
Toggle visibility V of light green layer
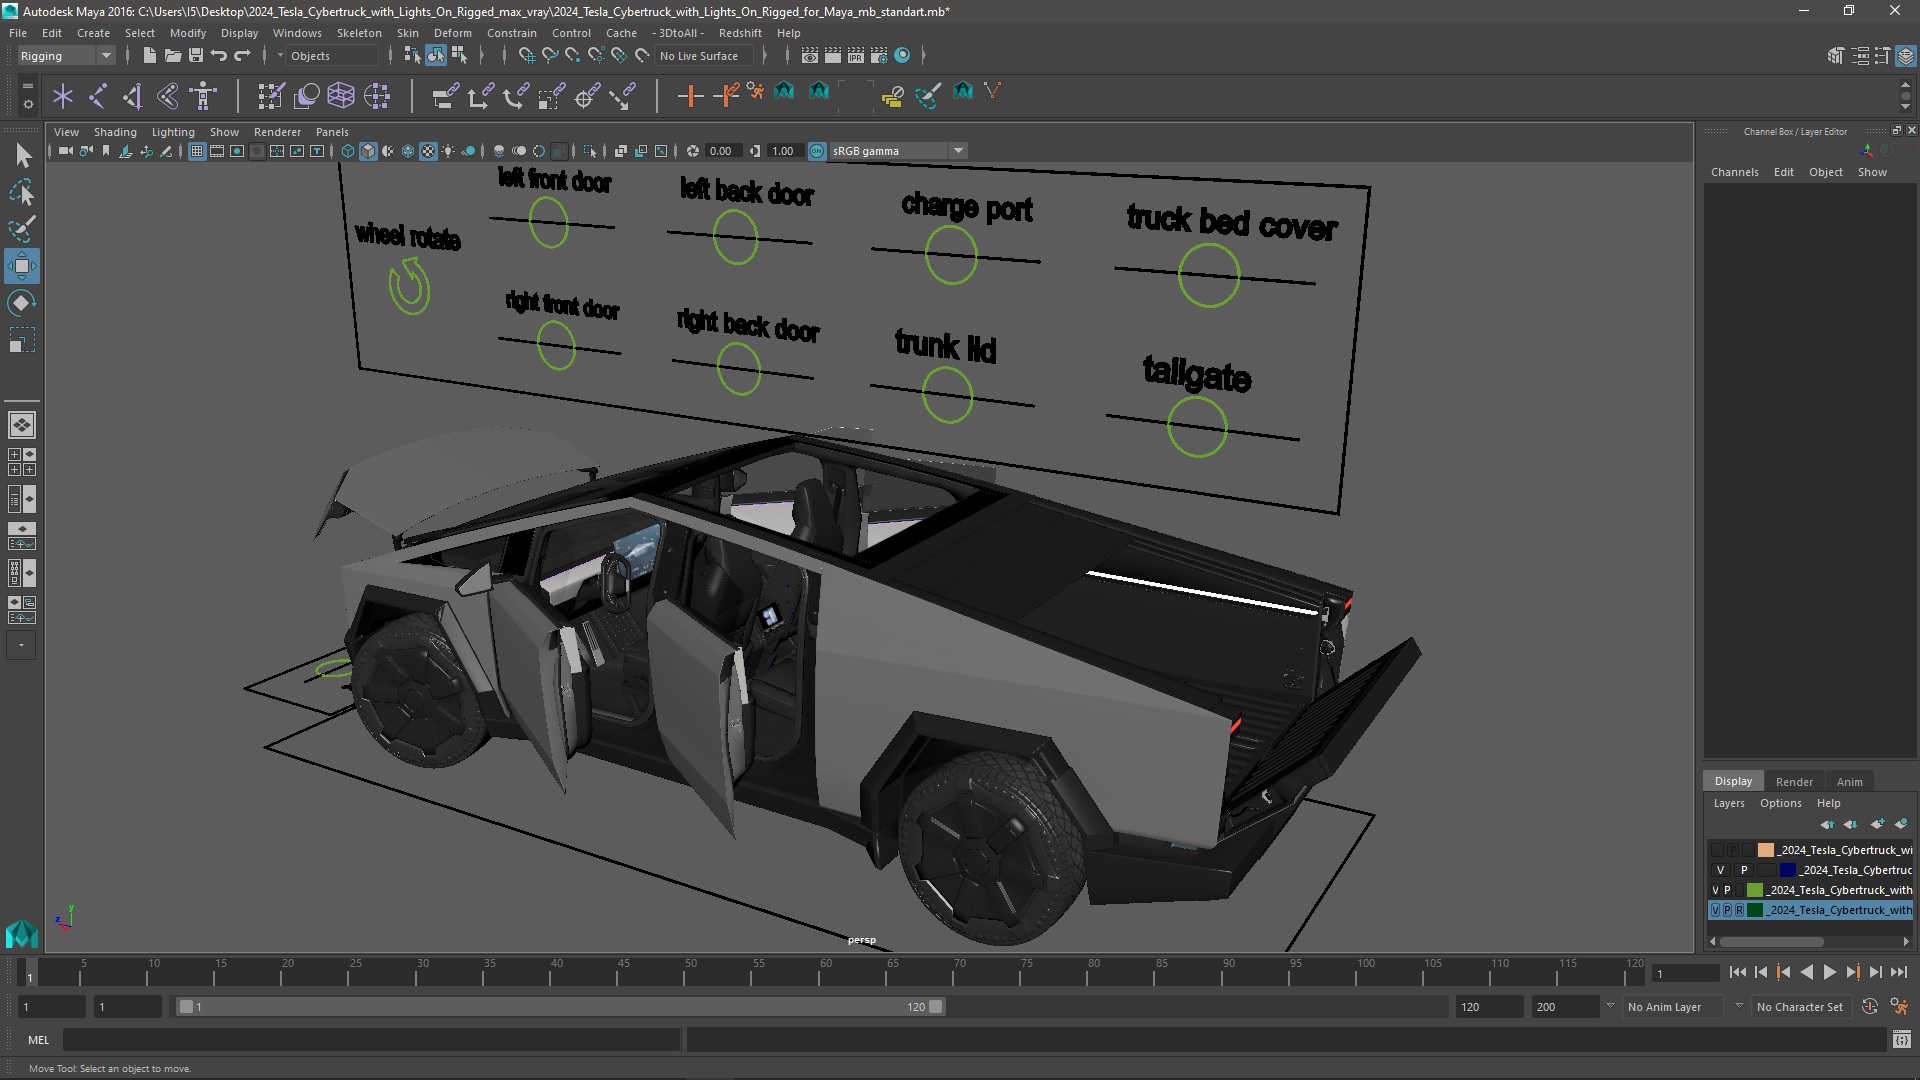(x=1716, y=890)
